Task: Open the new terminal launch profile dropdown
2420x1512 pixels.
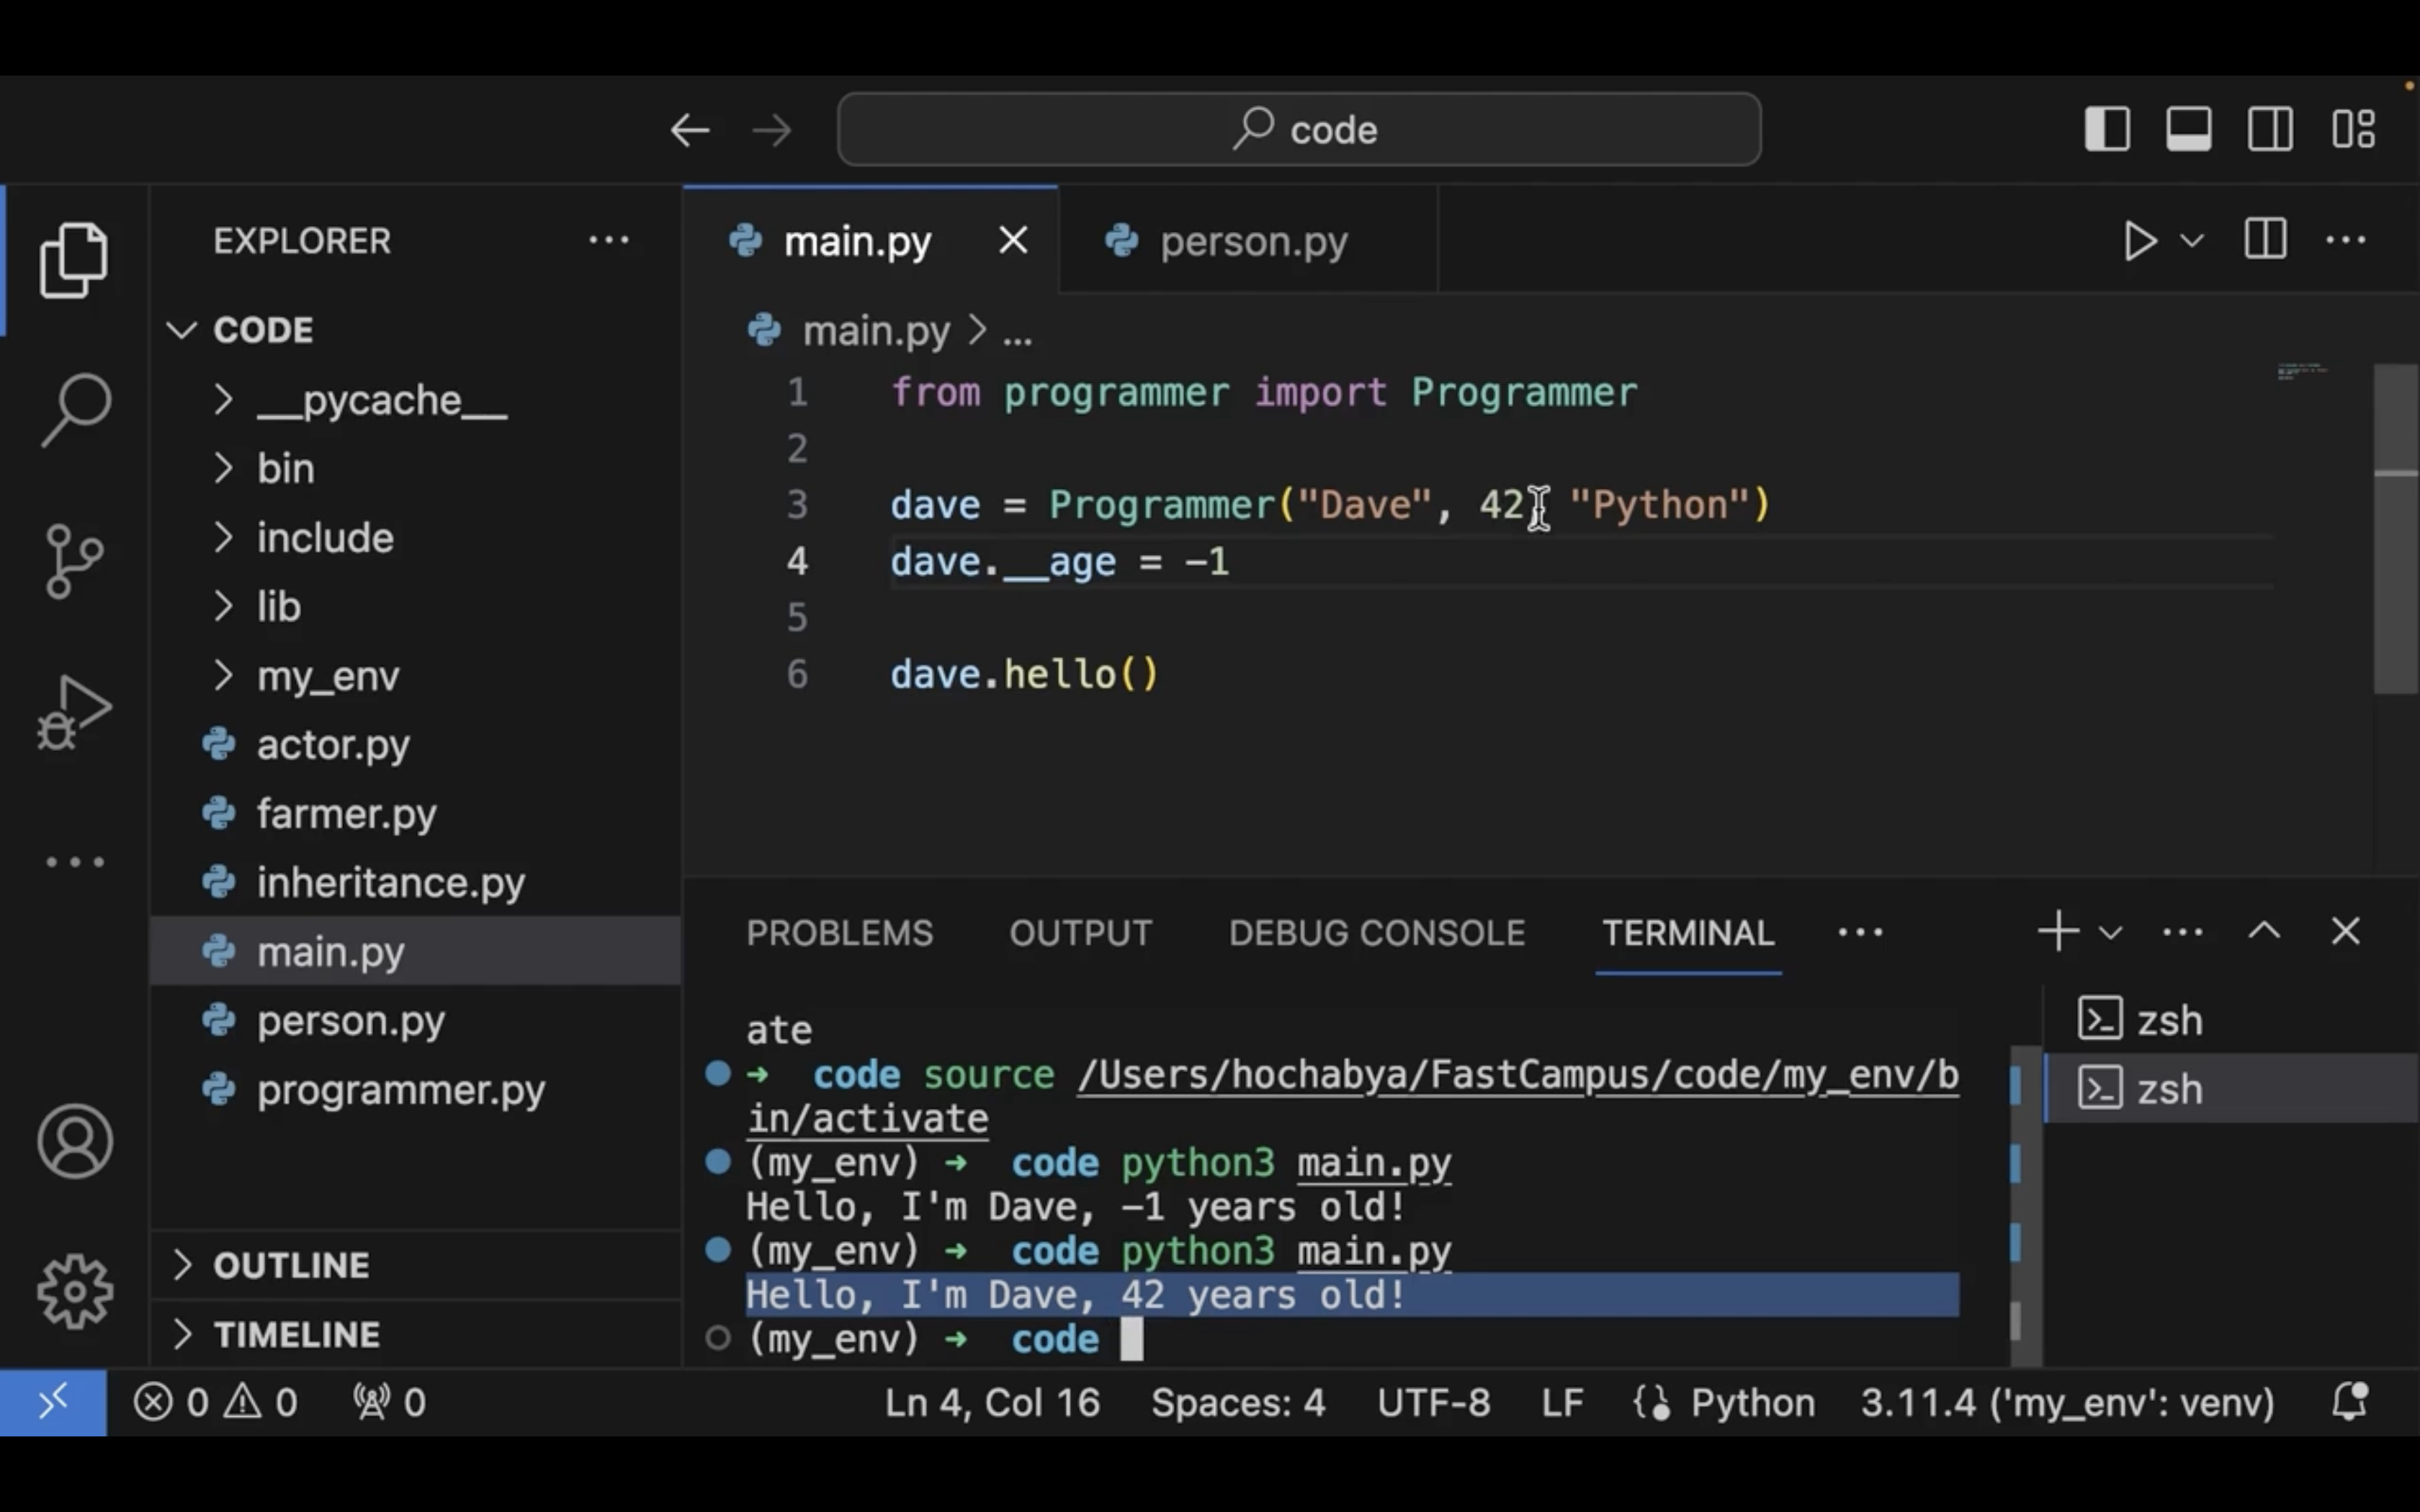Action: 2111,933
